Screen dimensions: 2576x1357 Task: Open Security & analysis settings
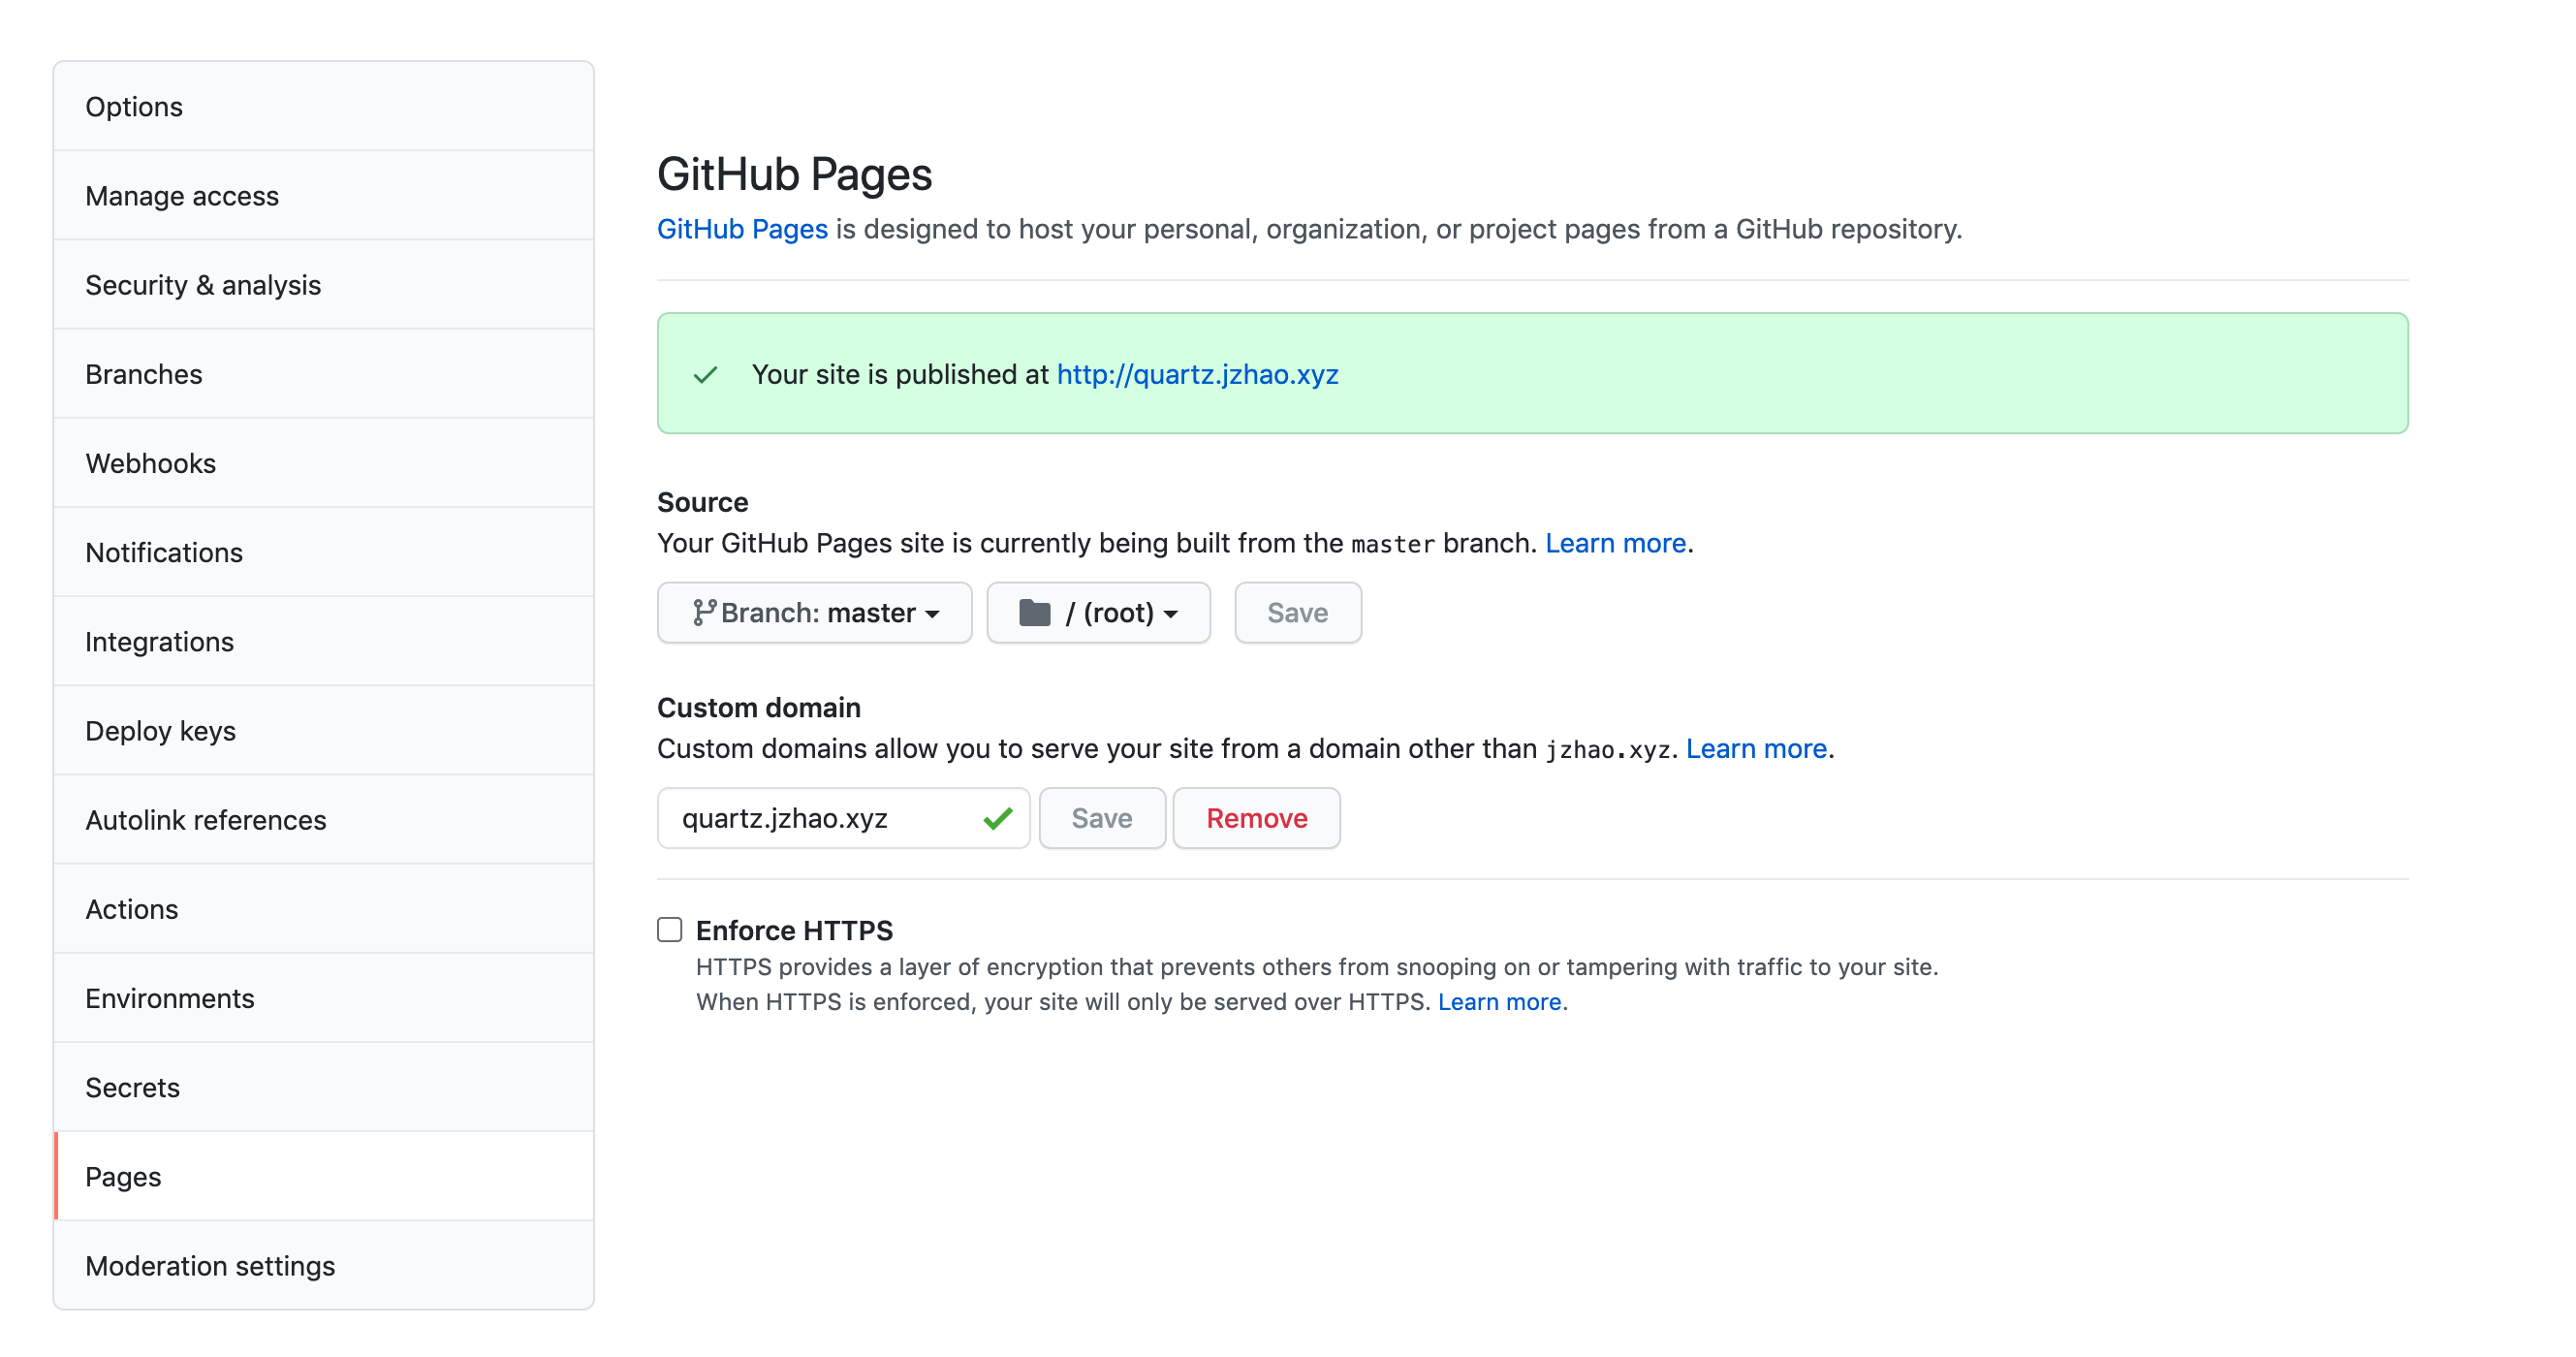[x=203, y=284]
